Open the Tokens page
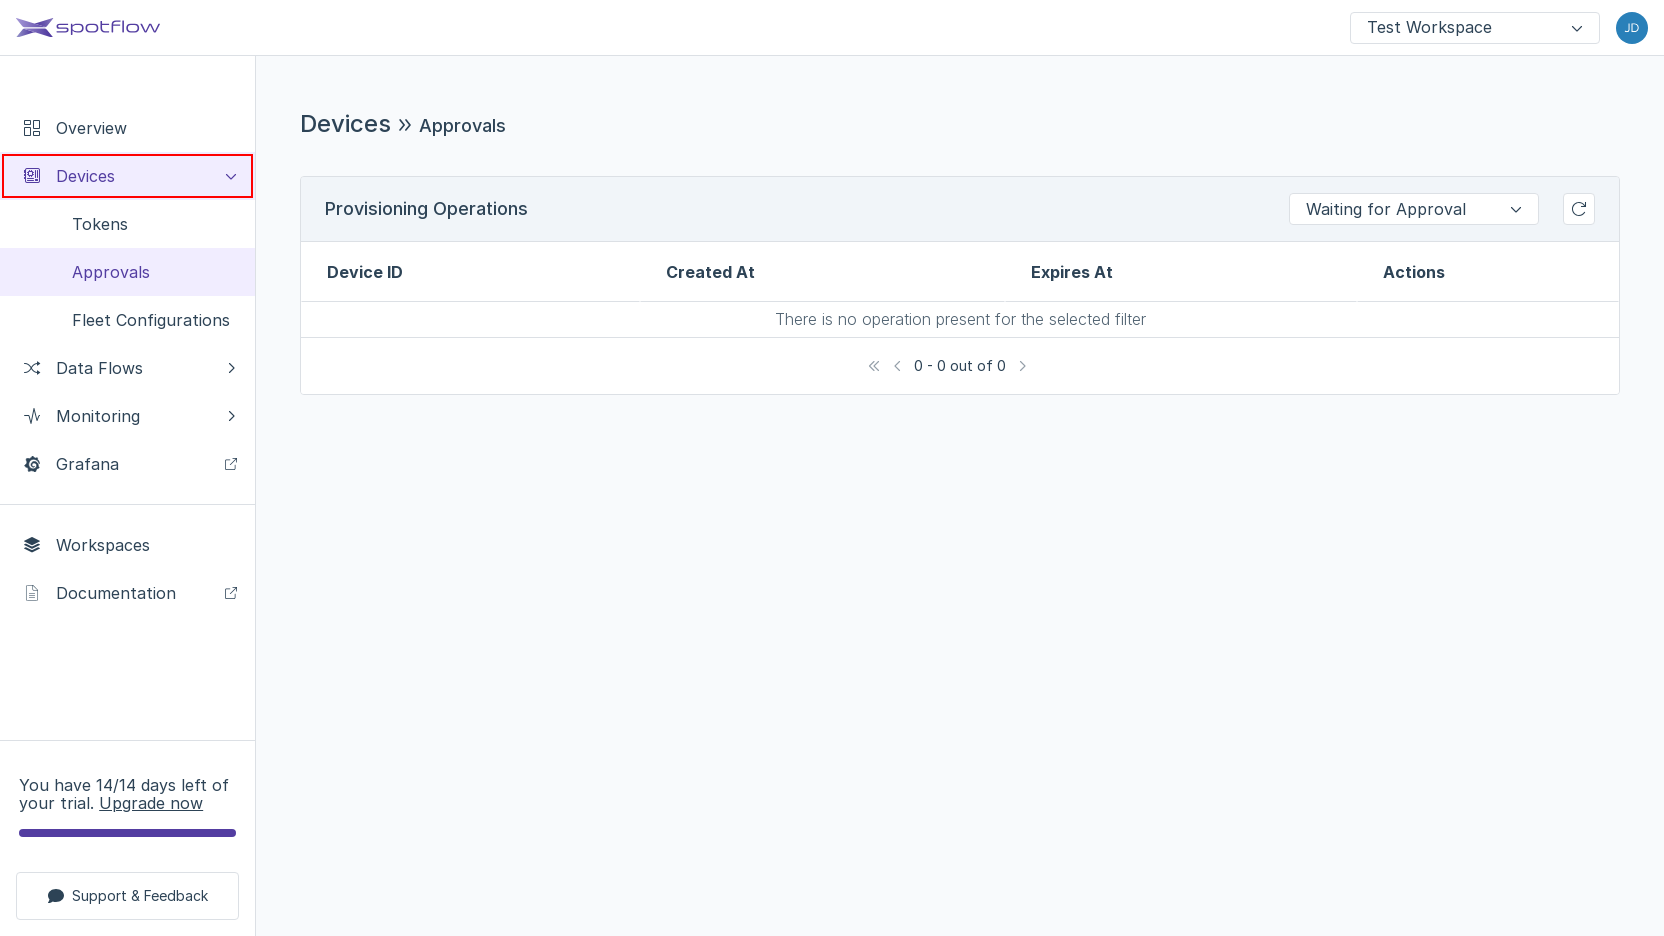1664x936 pixels. pos(128,224)
